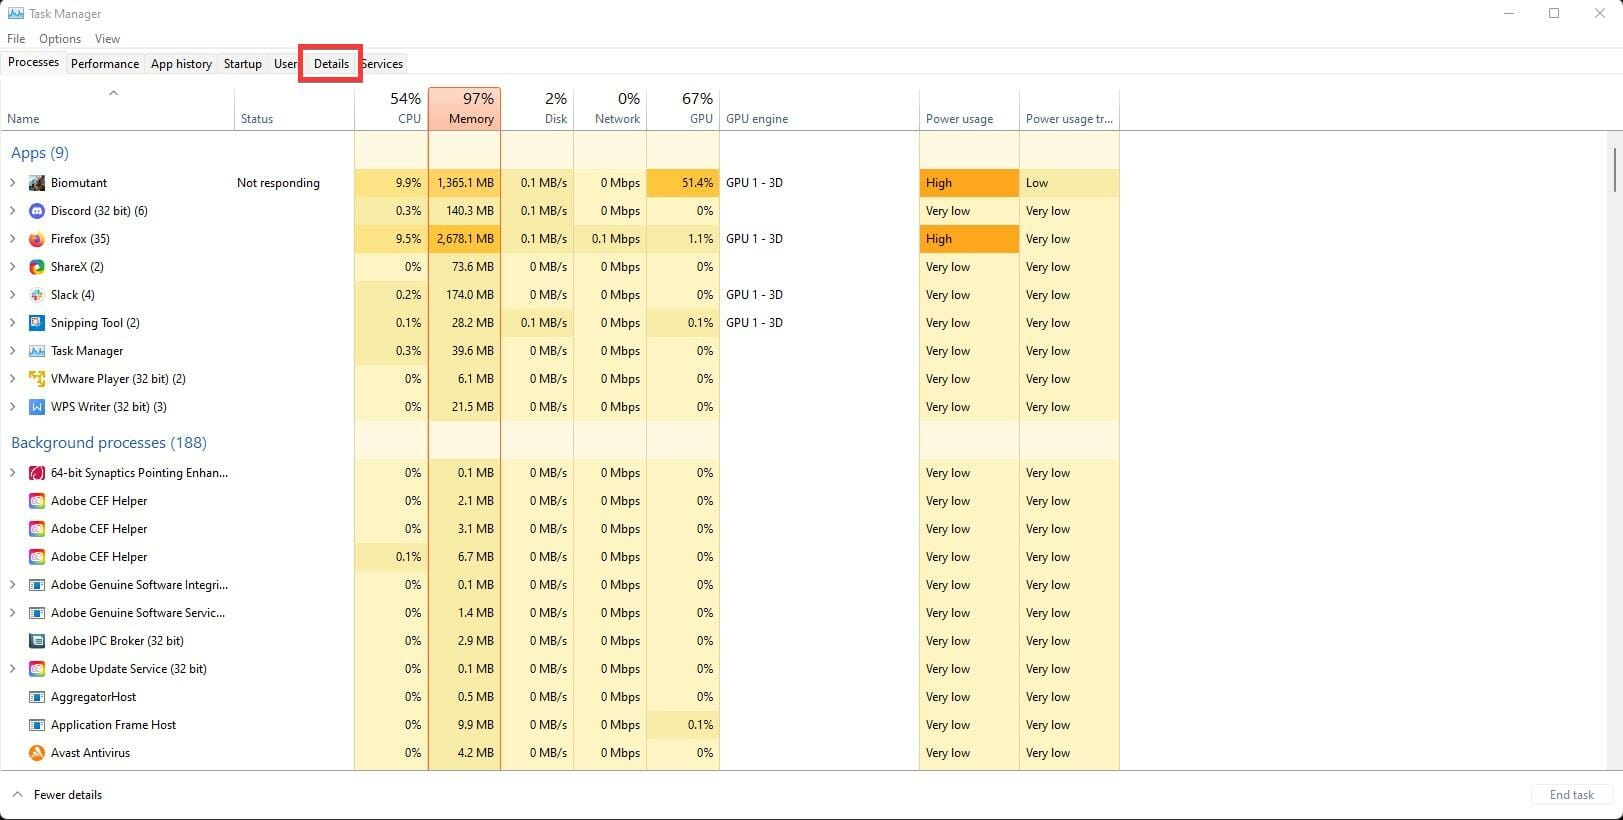Sort processes by Memory column
Screen dimensions: 1623x820
465,108
